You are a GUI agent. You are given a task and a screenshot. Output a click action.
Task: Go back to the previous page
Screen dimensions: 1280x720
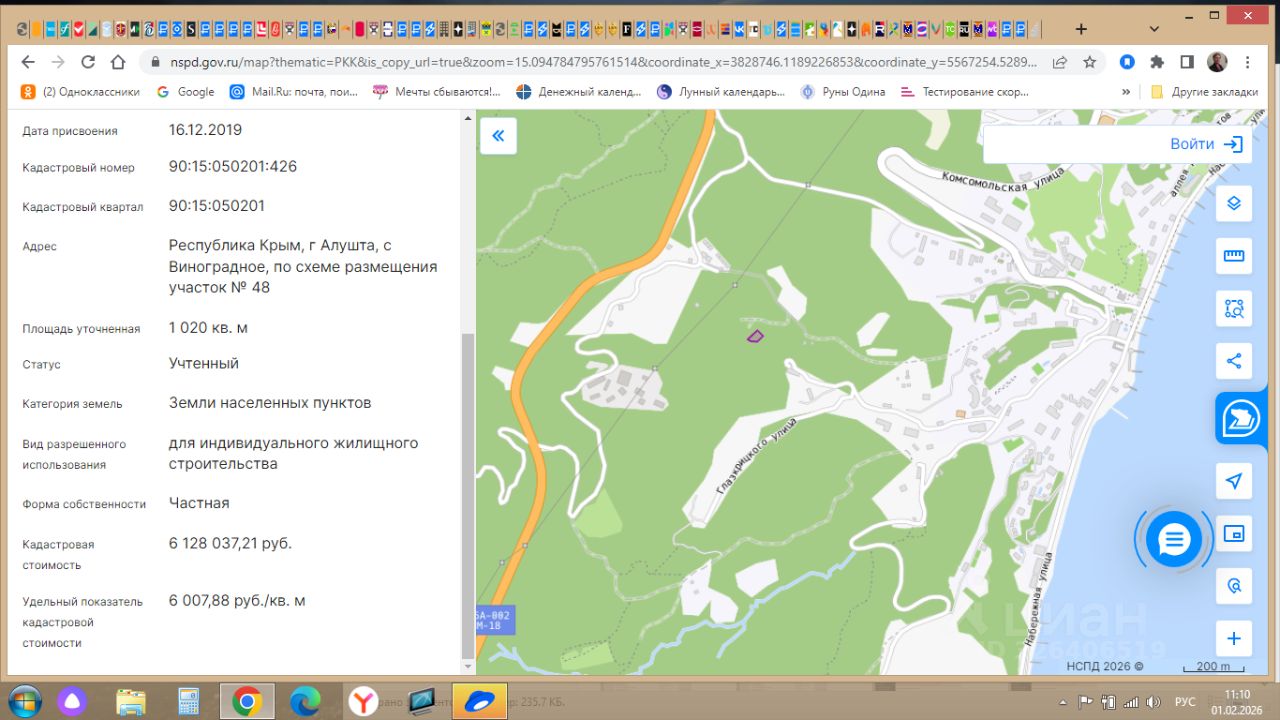pos(28,62)
